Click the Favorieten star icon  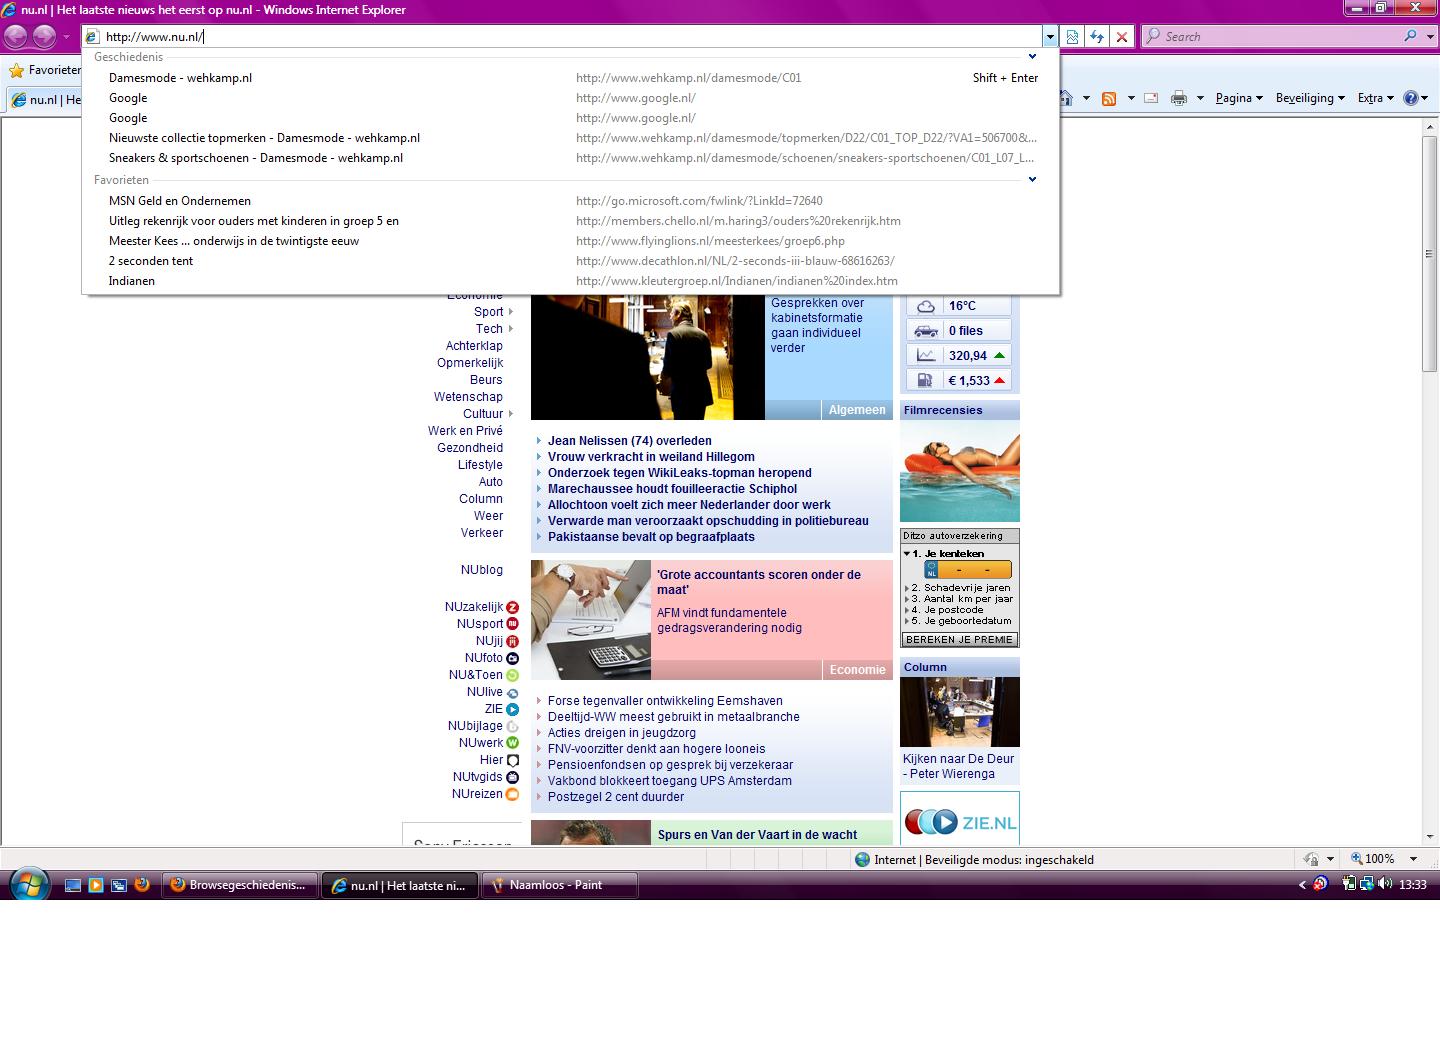[16, 70]
